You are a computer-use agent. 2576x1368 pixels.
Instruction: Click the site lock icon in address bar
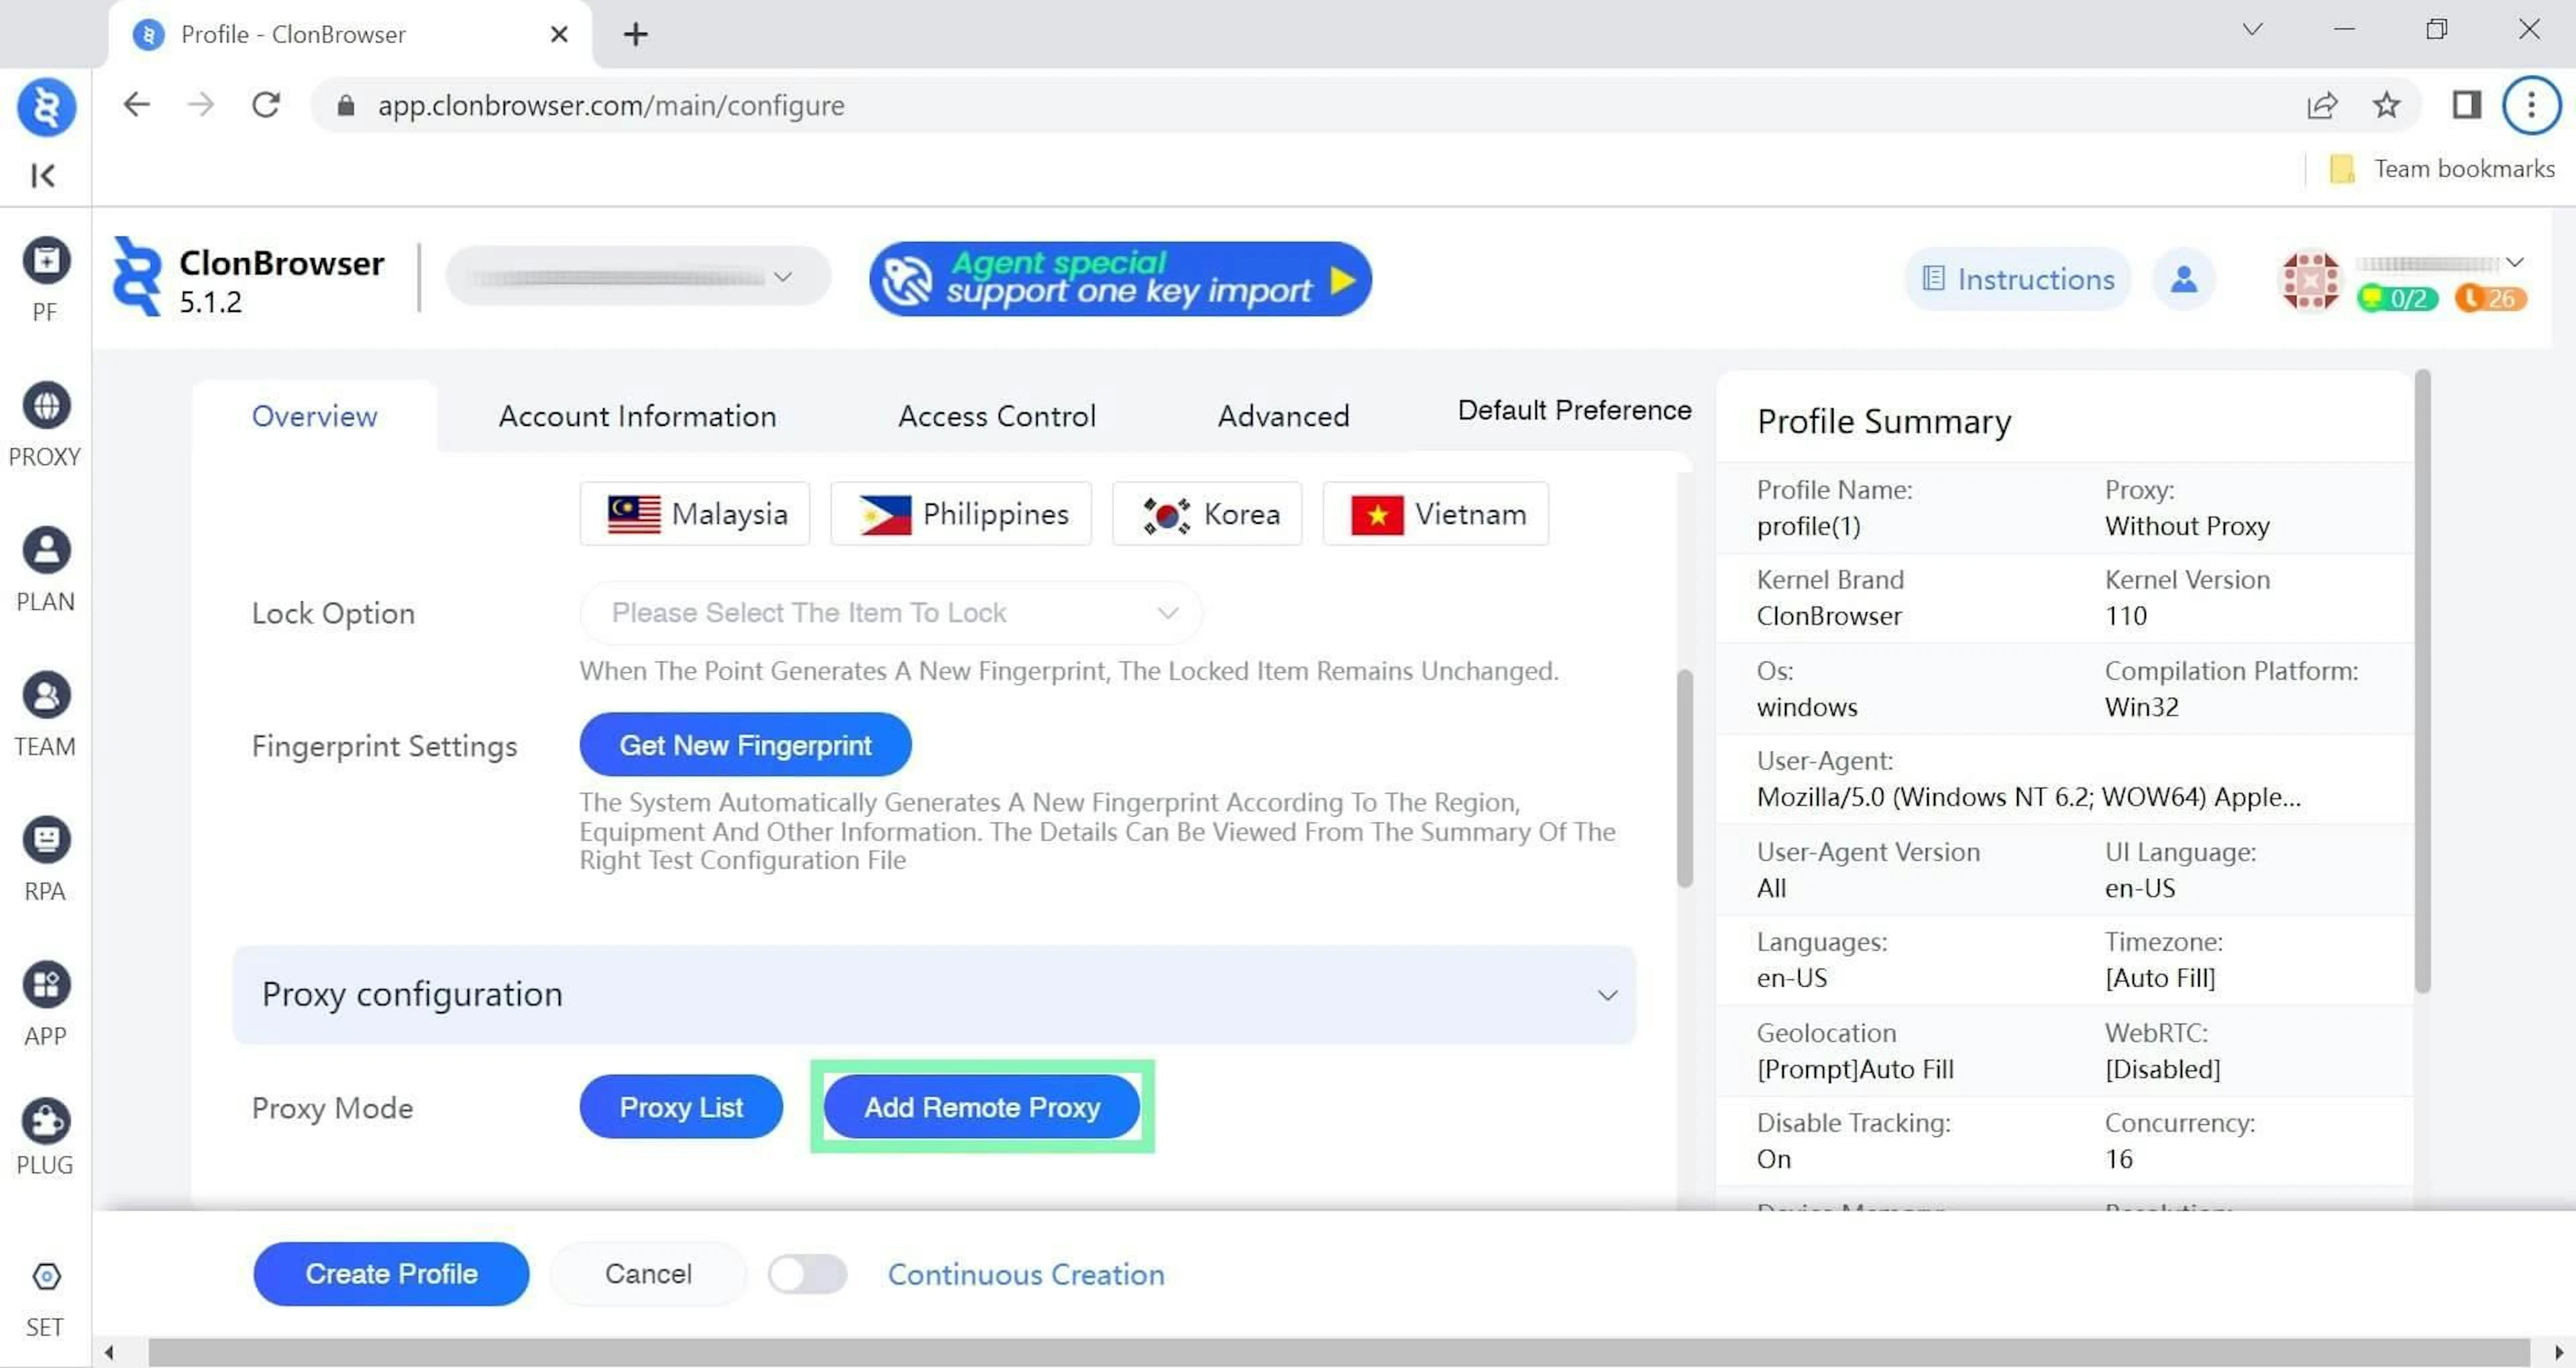pyautogui.click(x=345, y=105)
